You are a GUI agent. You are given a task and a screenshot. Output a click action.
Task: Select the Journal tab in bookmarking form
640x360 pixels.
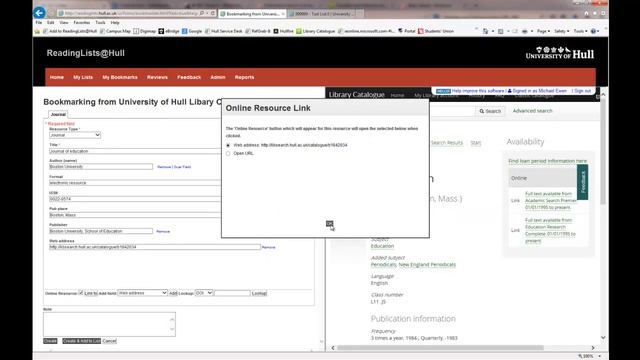pos(58,115)
